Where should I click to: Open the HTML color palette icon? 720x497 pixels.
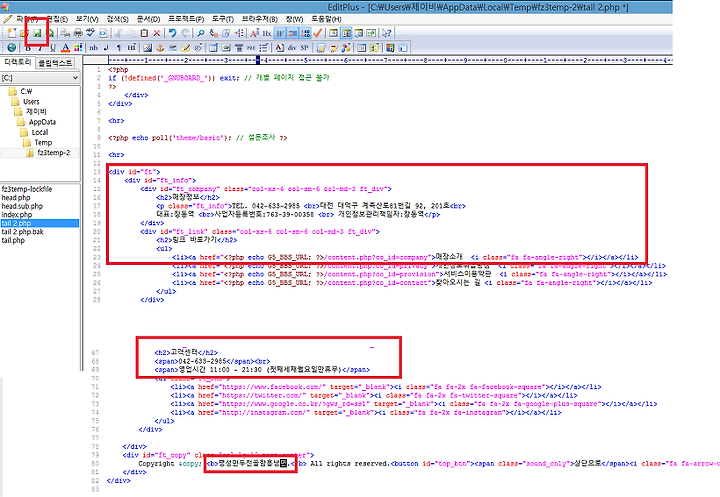tap(78, 47)
